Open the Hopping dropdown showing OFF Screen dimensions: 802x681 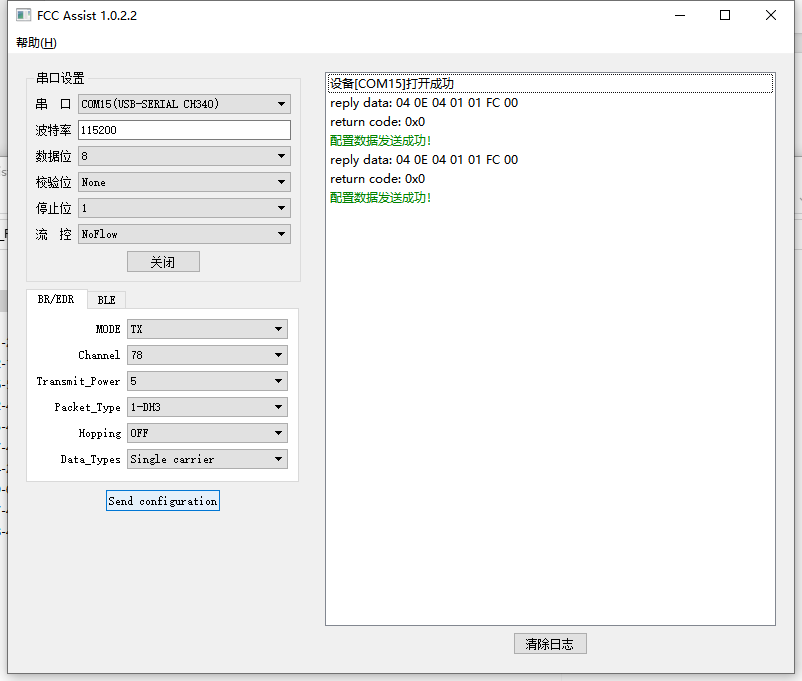tap(207, 433)
